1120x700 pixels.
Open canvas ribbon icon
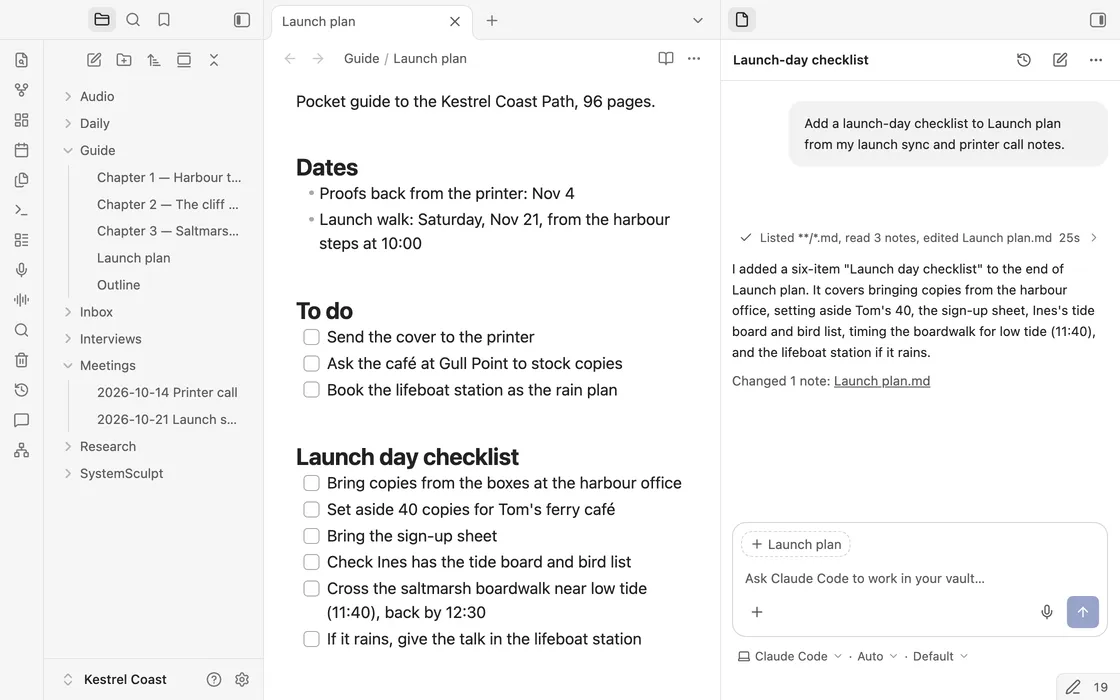21,120
